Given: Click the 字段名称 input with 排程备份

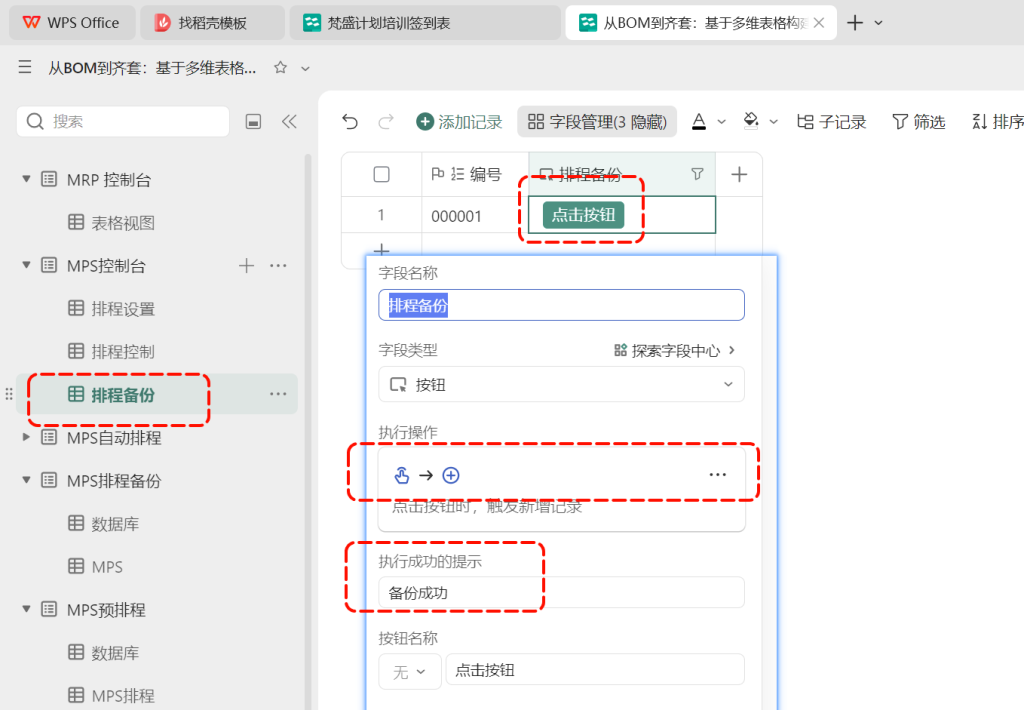Looking at the screenshot, I should (561, 305).
